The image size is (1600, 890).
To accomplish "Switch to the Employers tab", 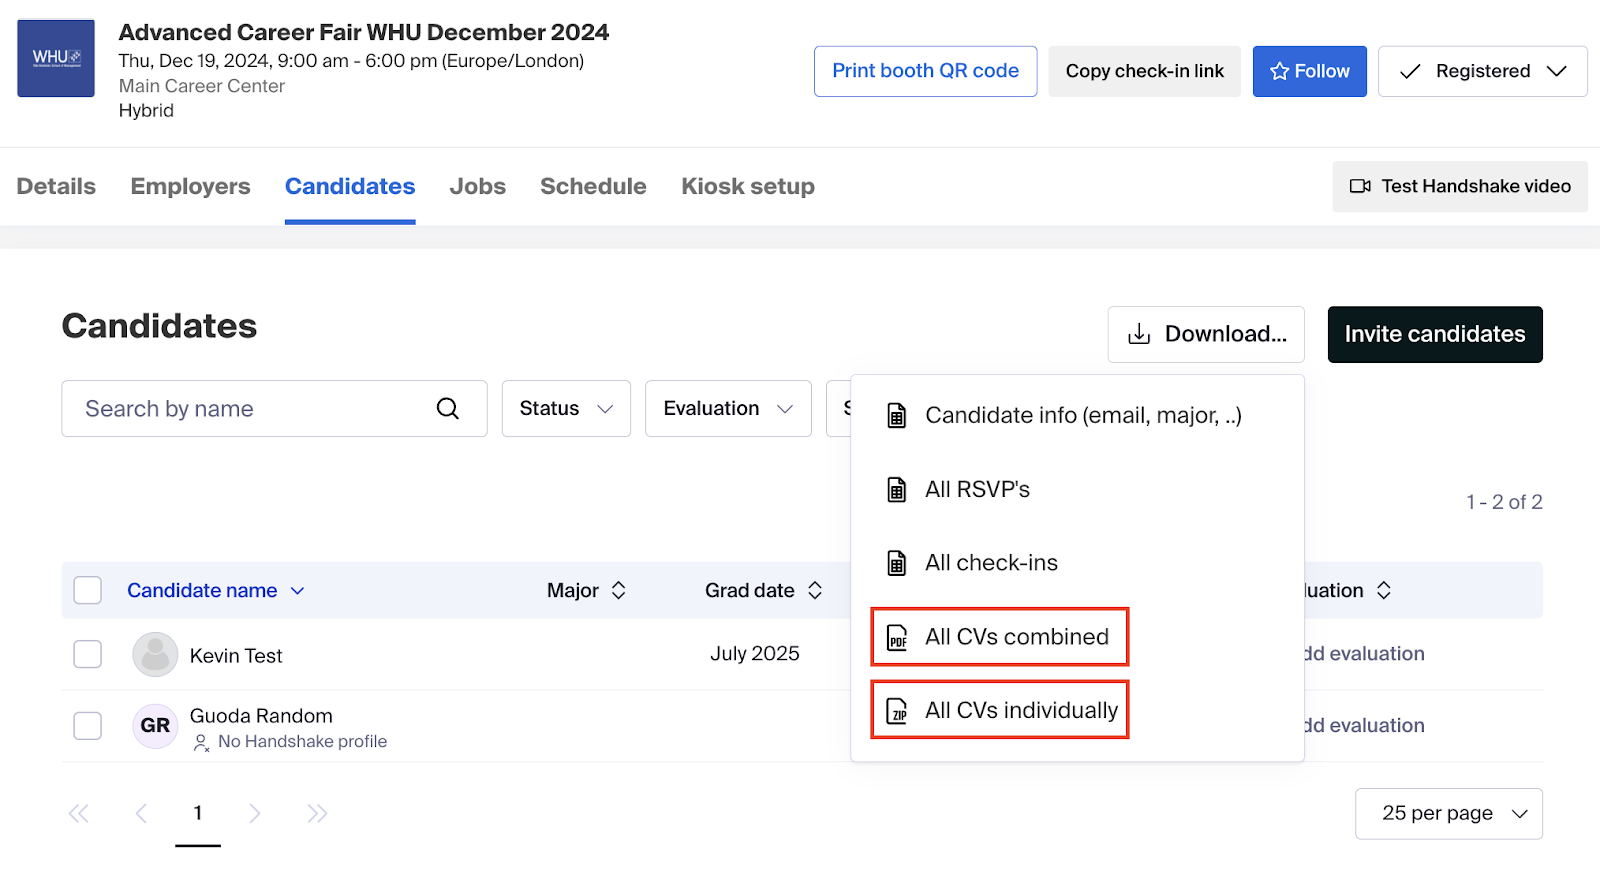I will tap(190, 186).
